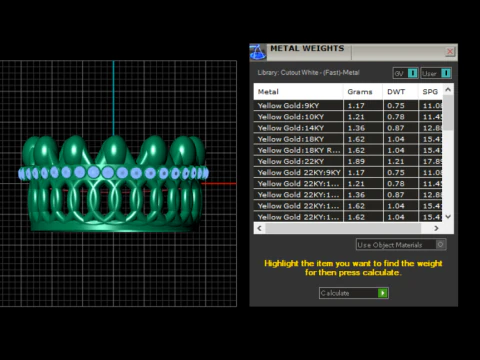Select the green crown ring model
This screenshot has width=480, height=360.
click(113, 183)
